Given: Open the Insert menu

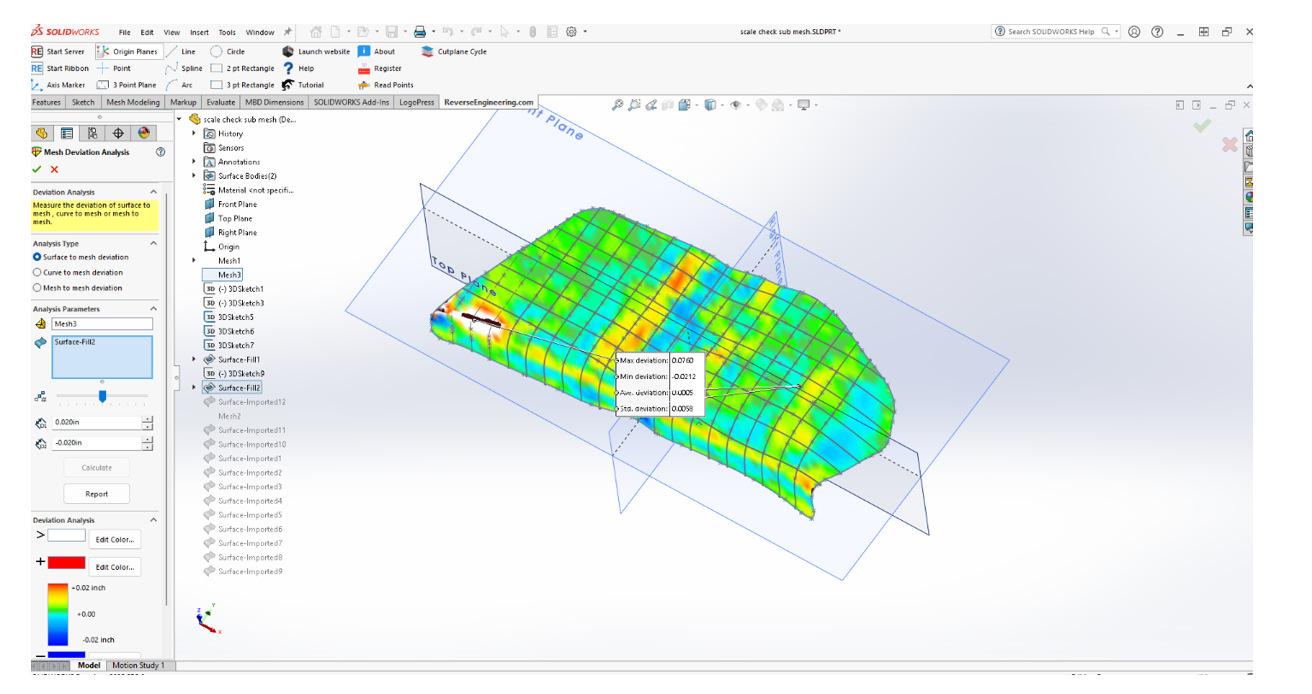Looking at the screenshot, I should pos(199,32).
